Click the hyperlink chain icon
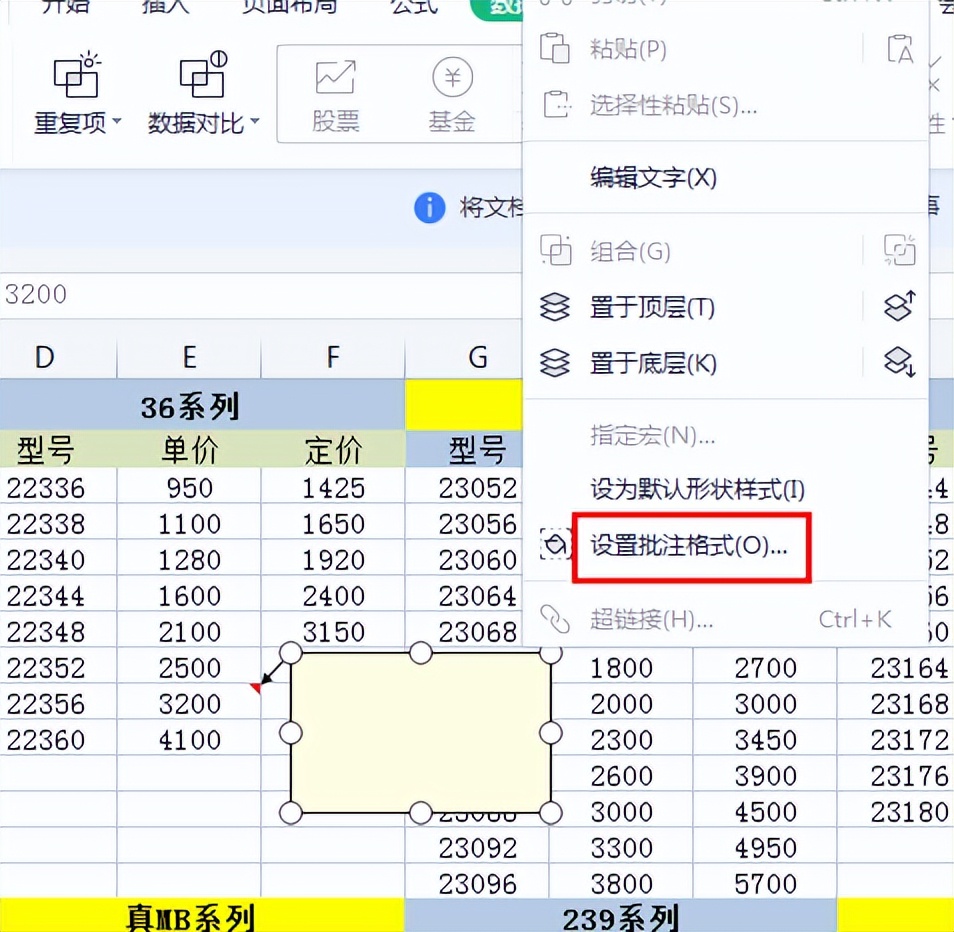The height and width of the screenshot is (932, 954). (555, 619)
